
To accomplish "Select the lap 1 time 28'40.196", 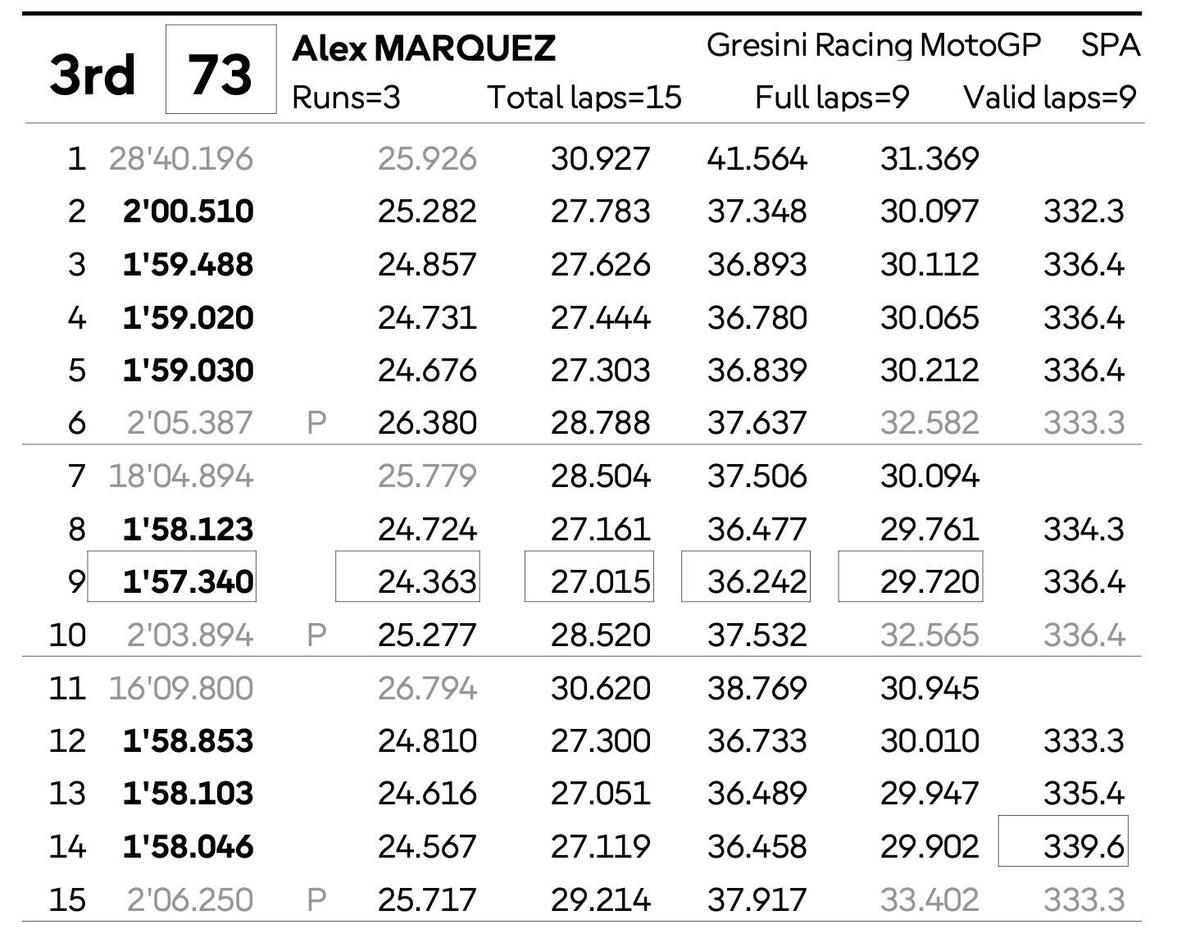I will click(x=181, y=158).
